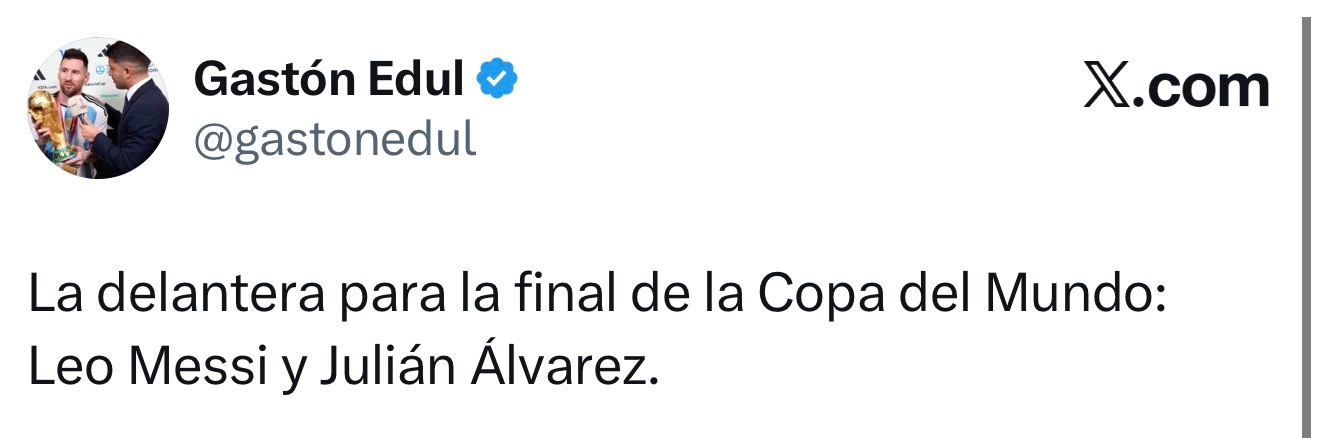Click the word "Edul" in display name
Viewport: 1320px width, 438px height.
click(x=410, y=80)
